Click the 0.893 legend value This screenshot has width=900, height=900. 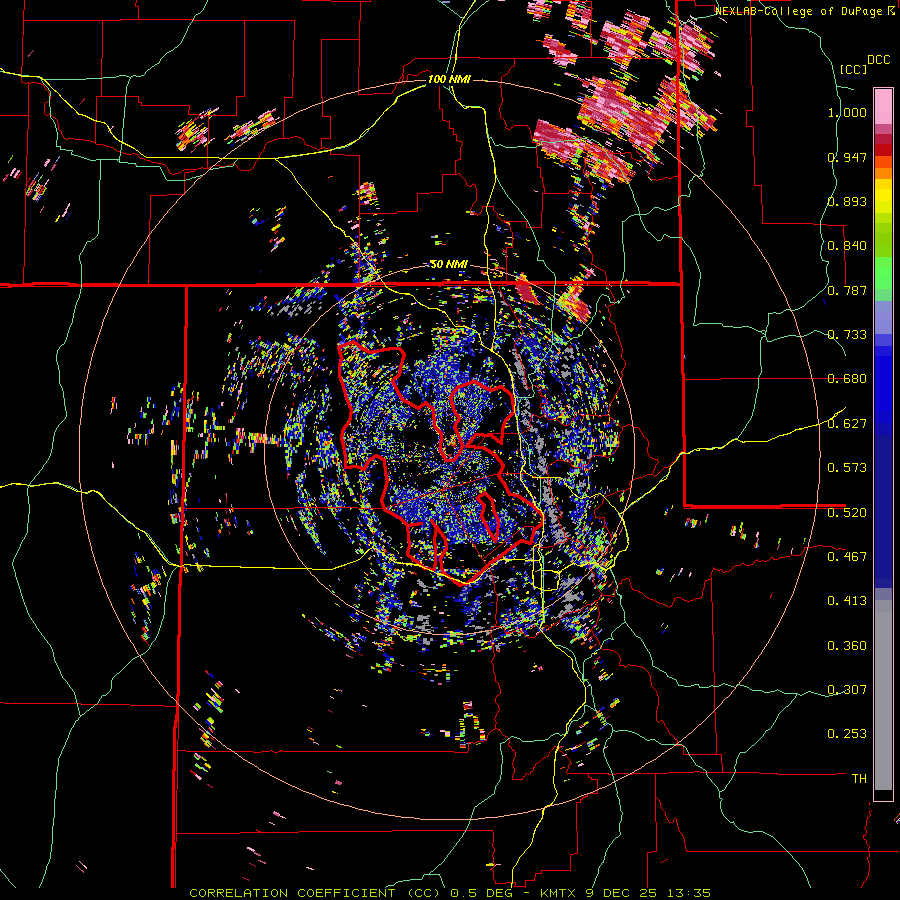point(847,201)
